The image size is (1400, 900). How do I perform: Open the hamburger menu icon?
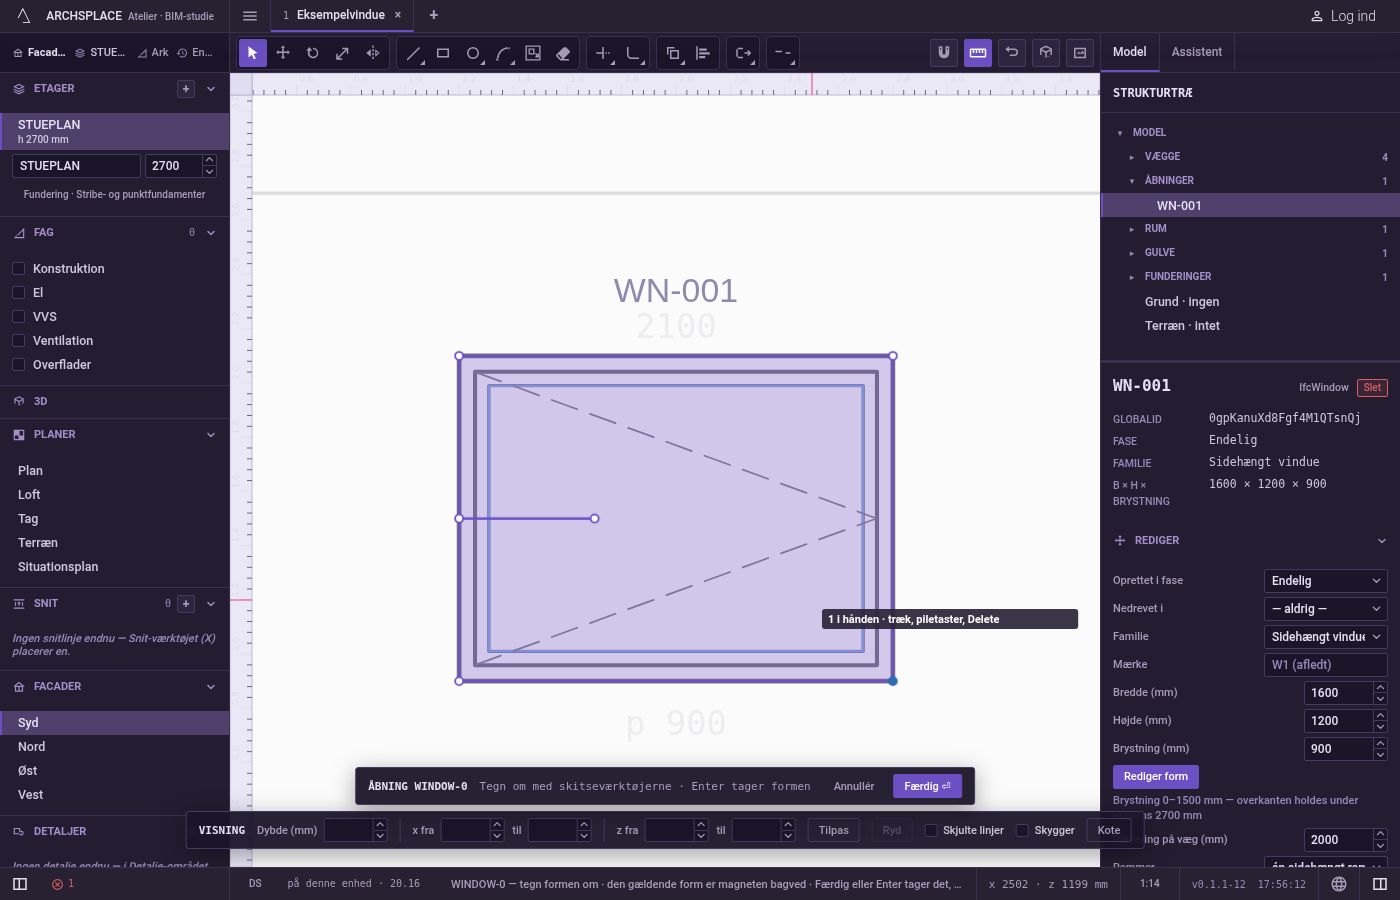point(250,15)
